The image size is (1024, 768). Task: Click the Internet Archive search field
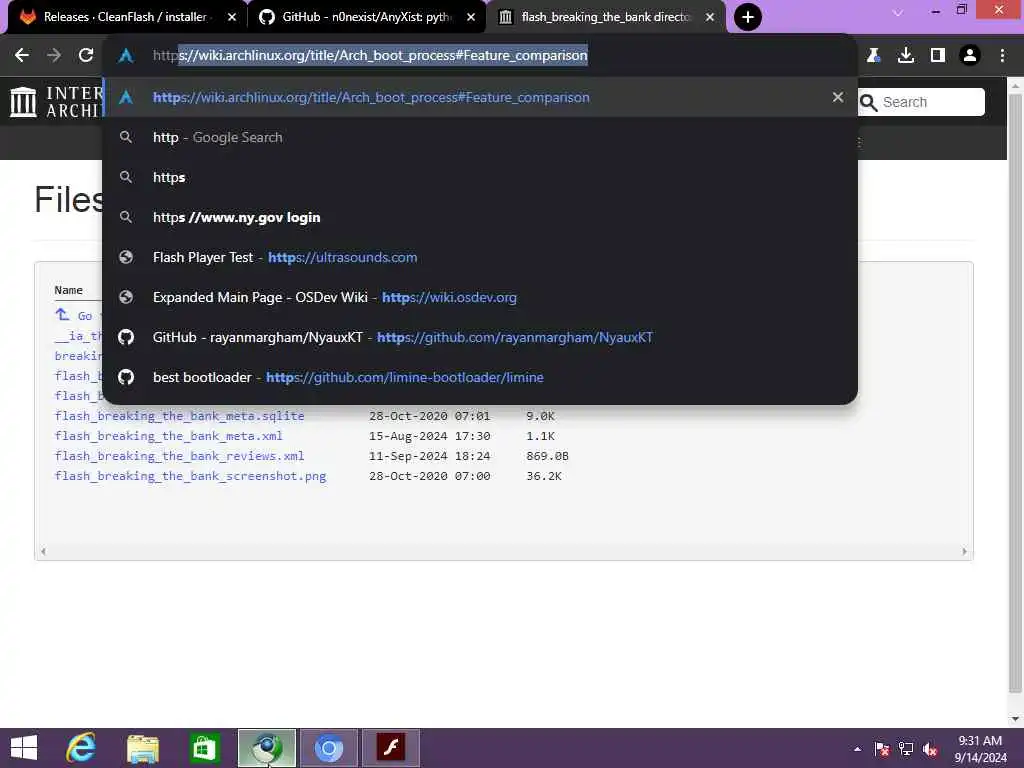click(x=921, y=102)
